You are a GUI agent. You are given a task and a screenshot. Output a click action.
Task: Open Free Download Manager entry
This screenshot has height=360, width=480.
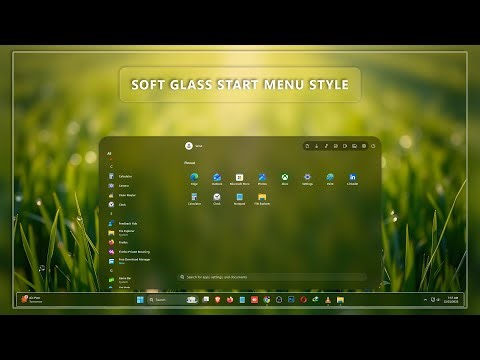[x=129, y=261]
